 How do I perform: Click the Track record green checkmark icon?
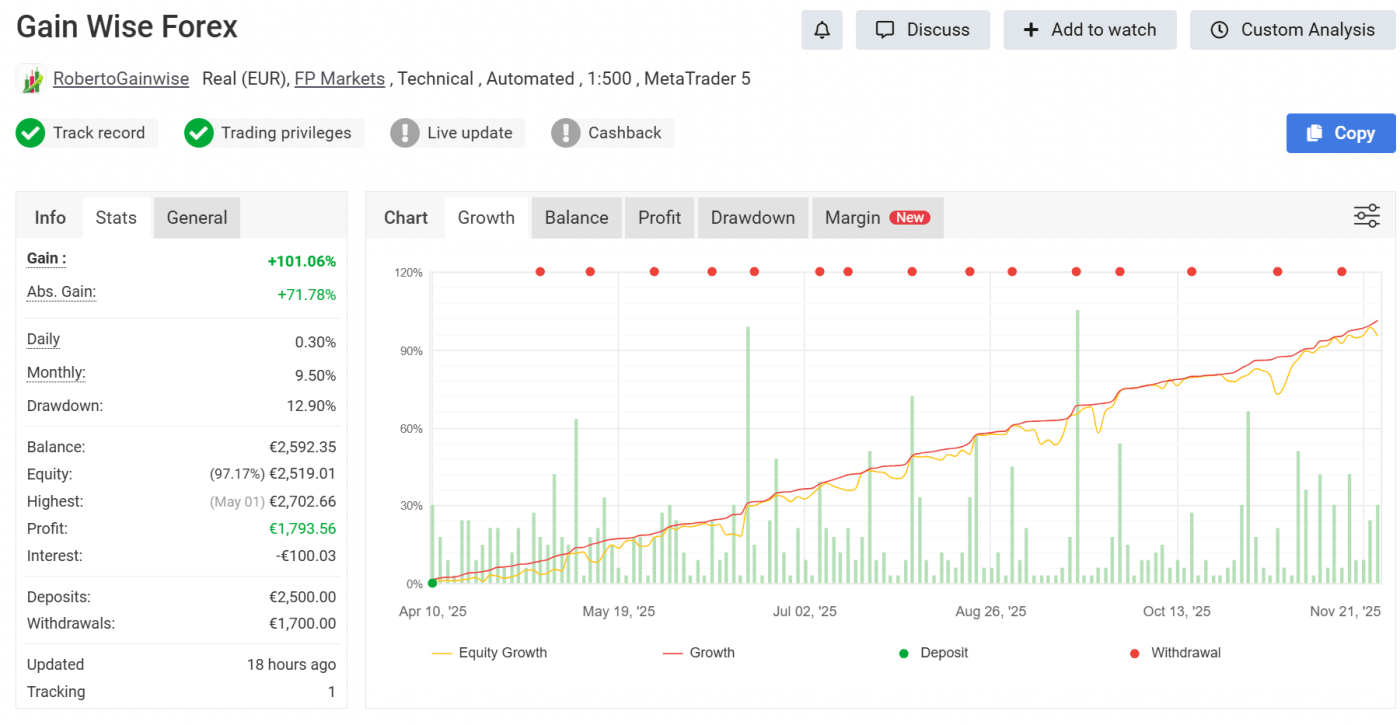tap(30, 133)
